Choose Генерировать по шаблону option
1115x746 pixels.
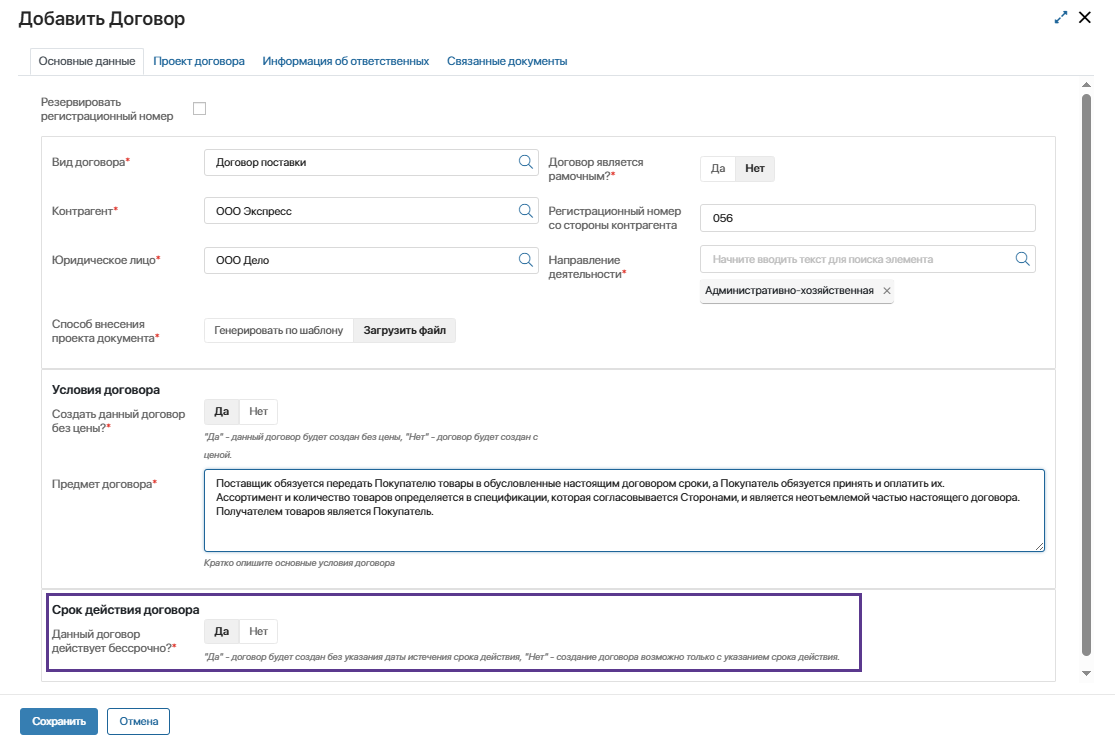279,330
